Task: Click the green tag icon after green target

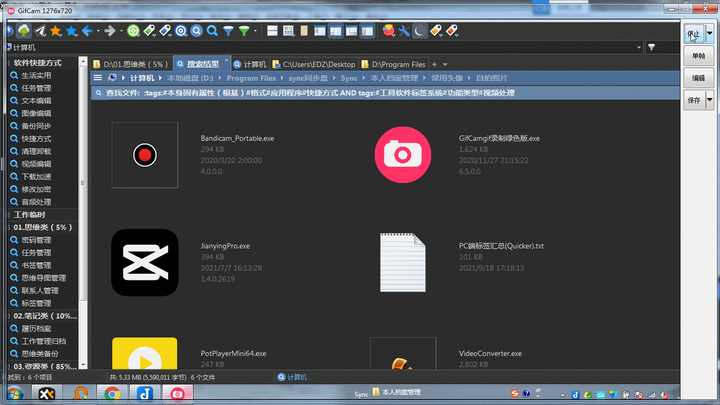Action: [149, 31]
